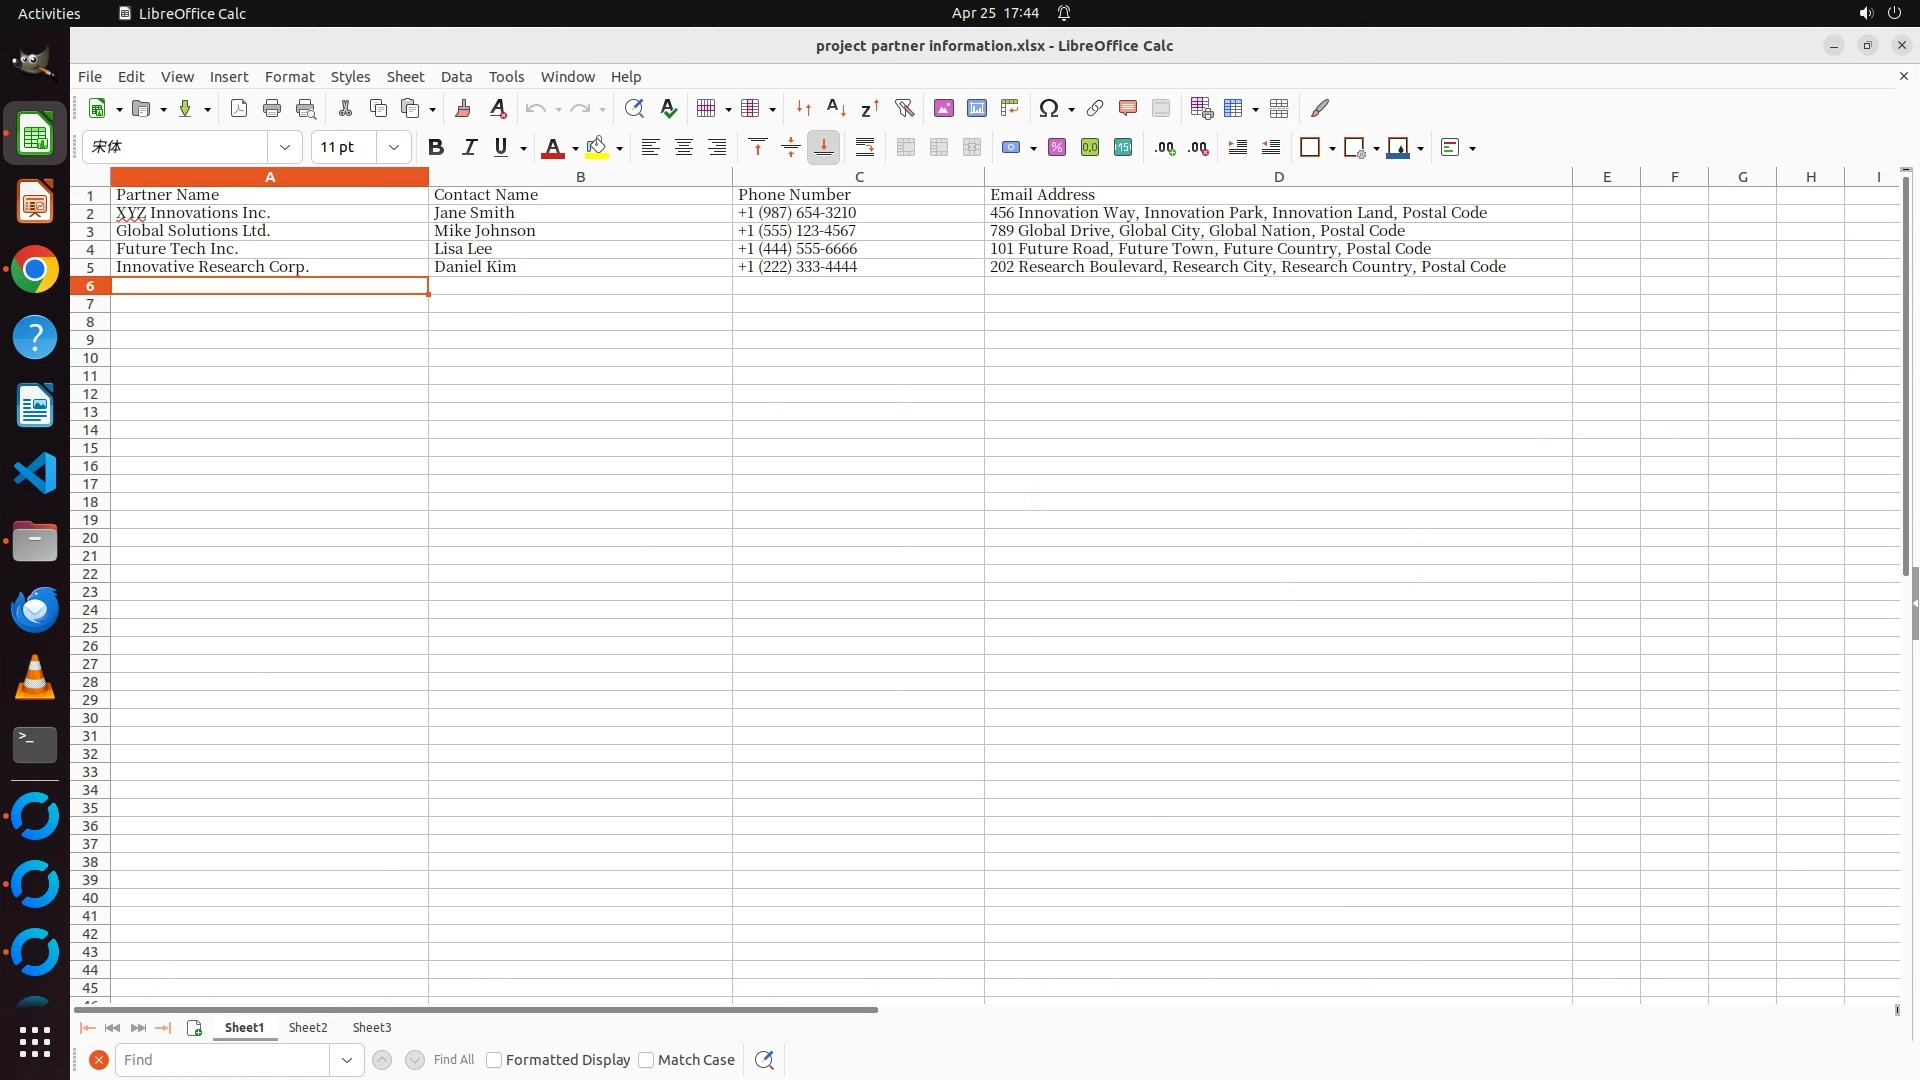Click into the Find text field
Screen dimensions: 1920x1080
(222, 1060)
